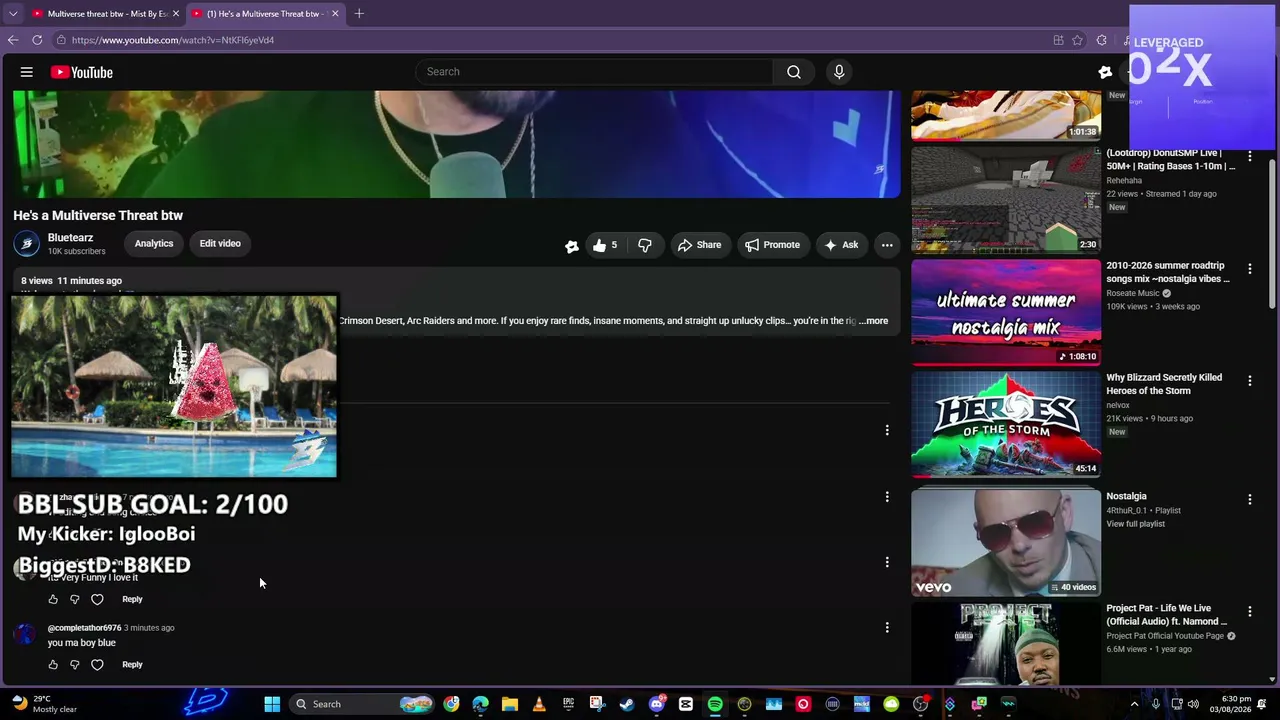Open options for the @completathor6976 comment
The width and height of the screenshot is (1280, 720).
887,628
